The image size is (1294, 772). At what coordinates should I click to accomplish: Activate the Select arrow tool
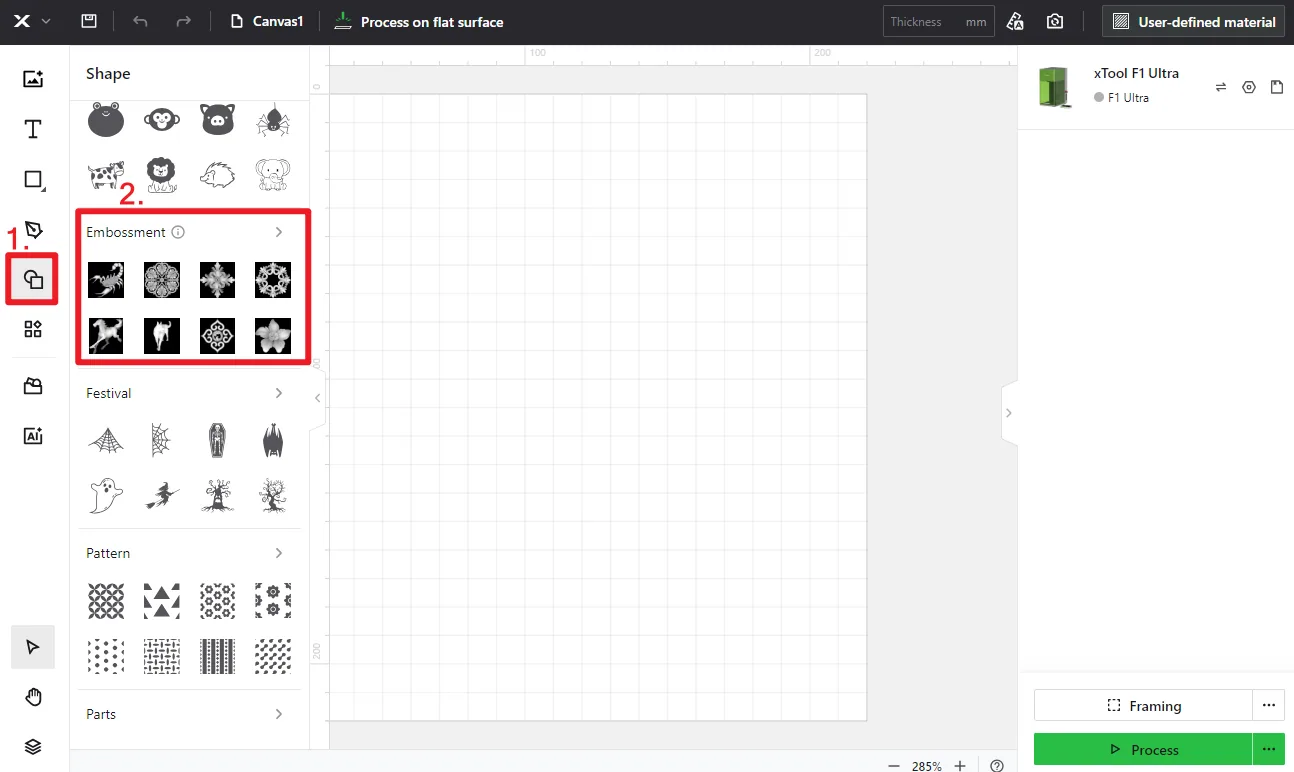(x=33, y=647)
